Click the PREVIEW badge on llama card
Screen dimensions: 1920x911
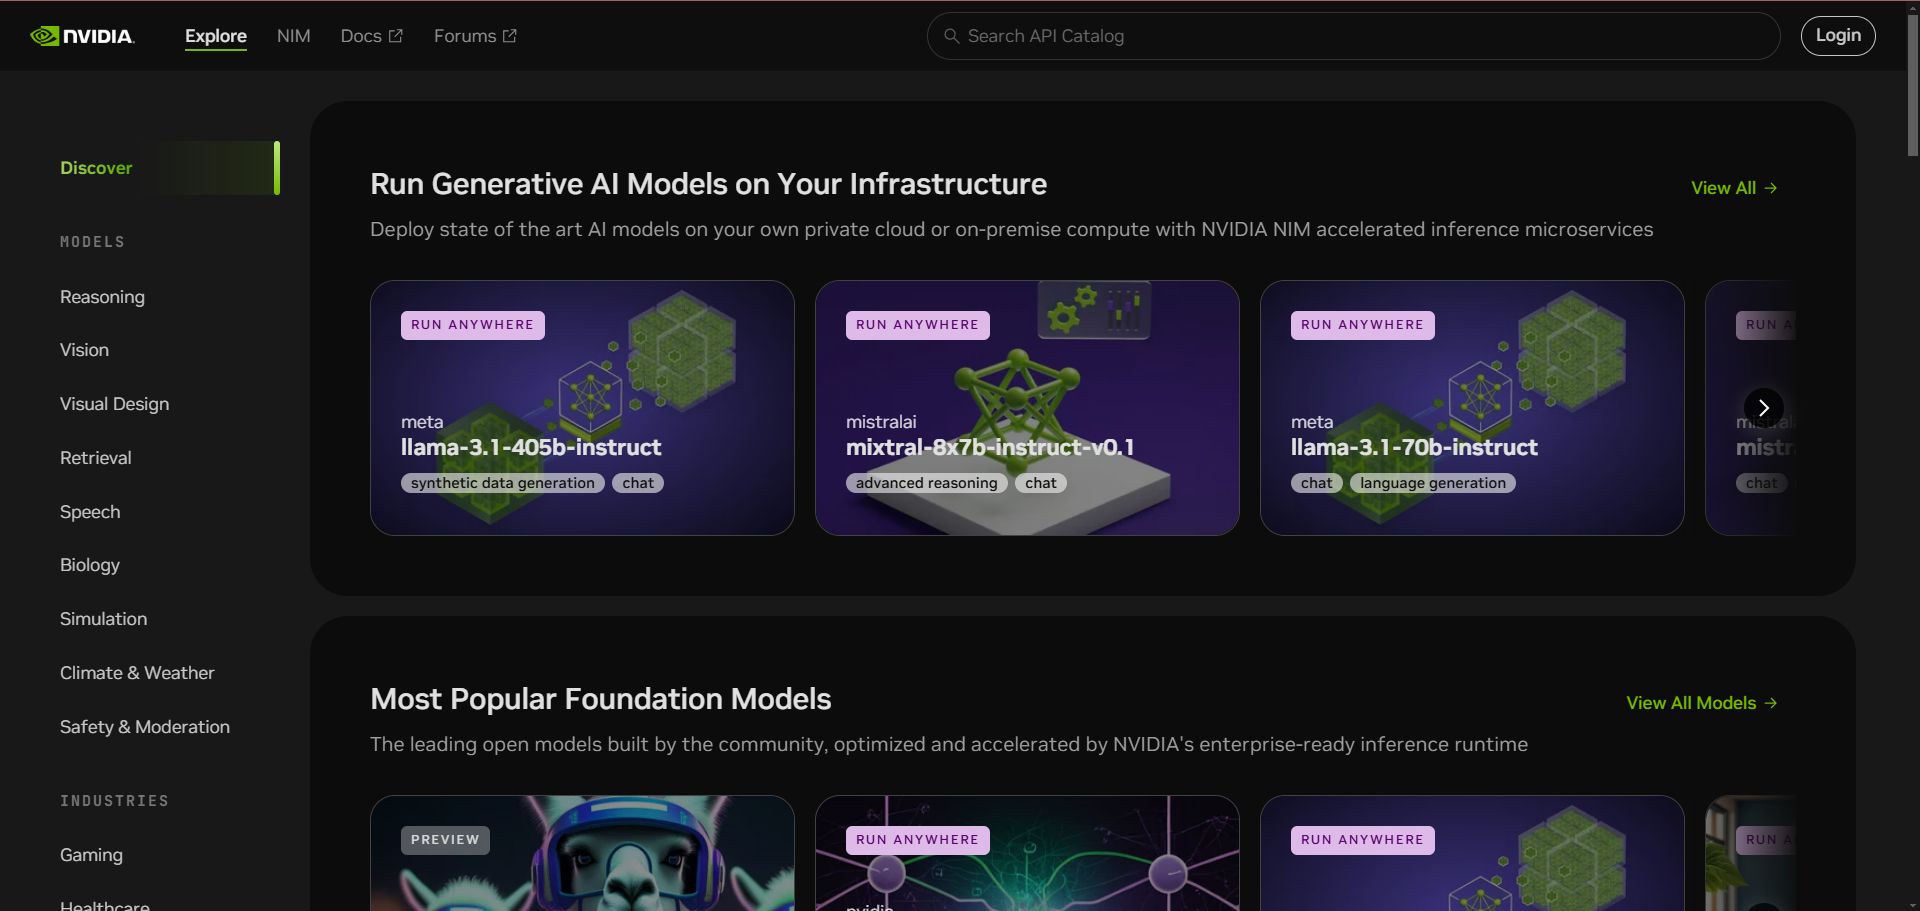445,840
